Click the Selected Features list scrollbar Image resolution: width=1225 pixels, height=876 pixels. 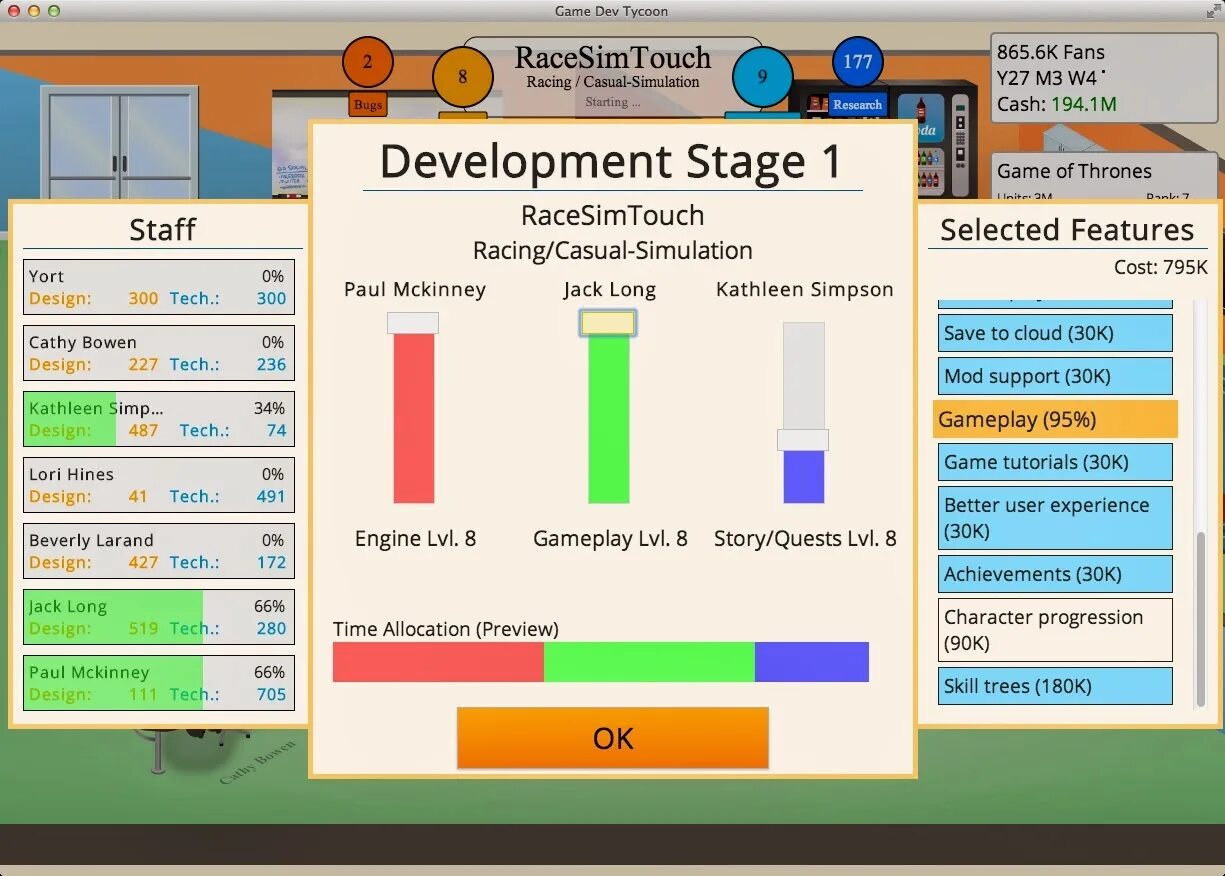(x=1201, y=618)
